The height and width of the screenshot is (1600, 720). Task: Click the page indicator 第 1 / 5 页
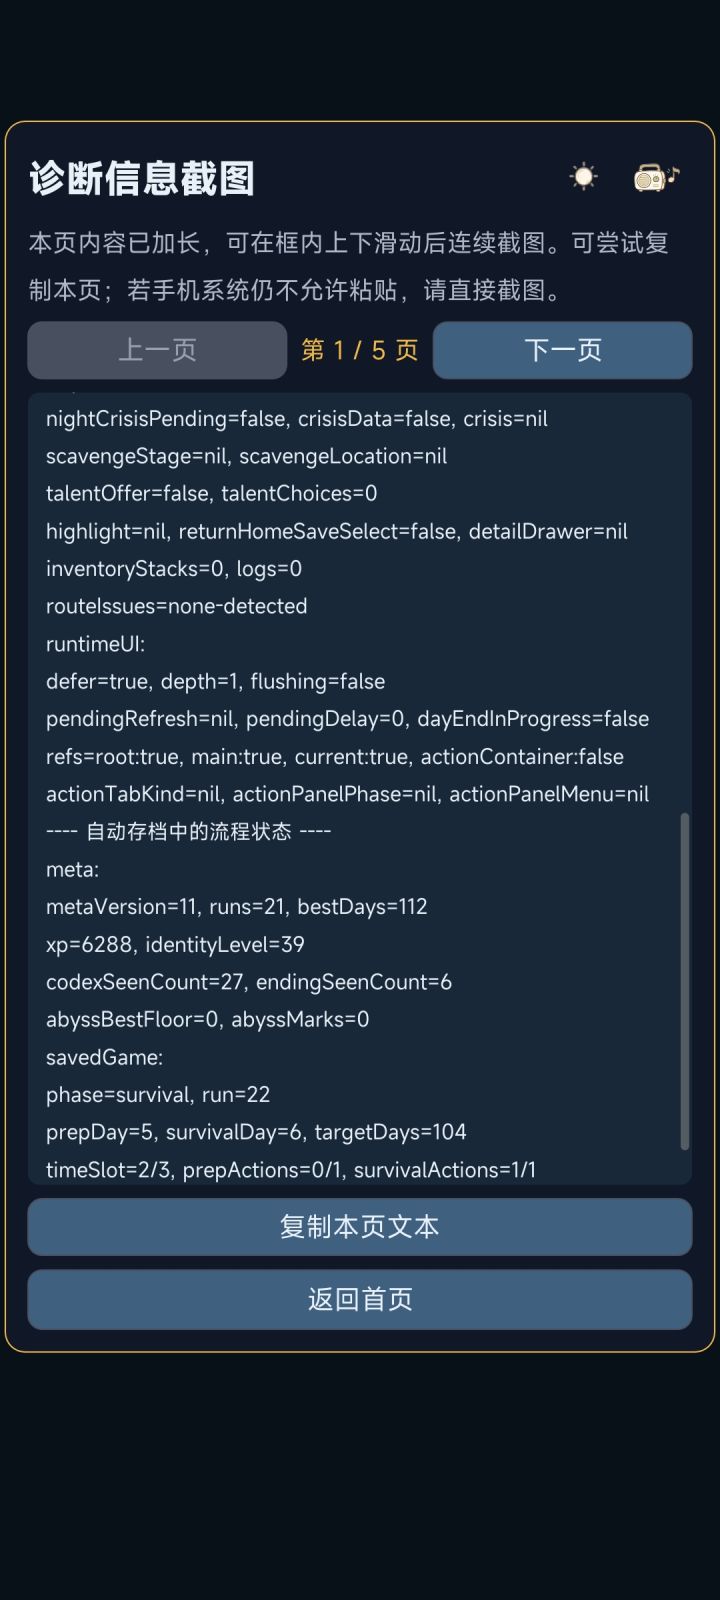tap(360, 350)
